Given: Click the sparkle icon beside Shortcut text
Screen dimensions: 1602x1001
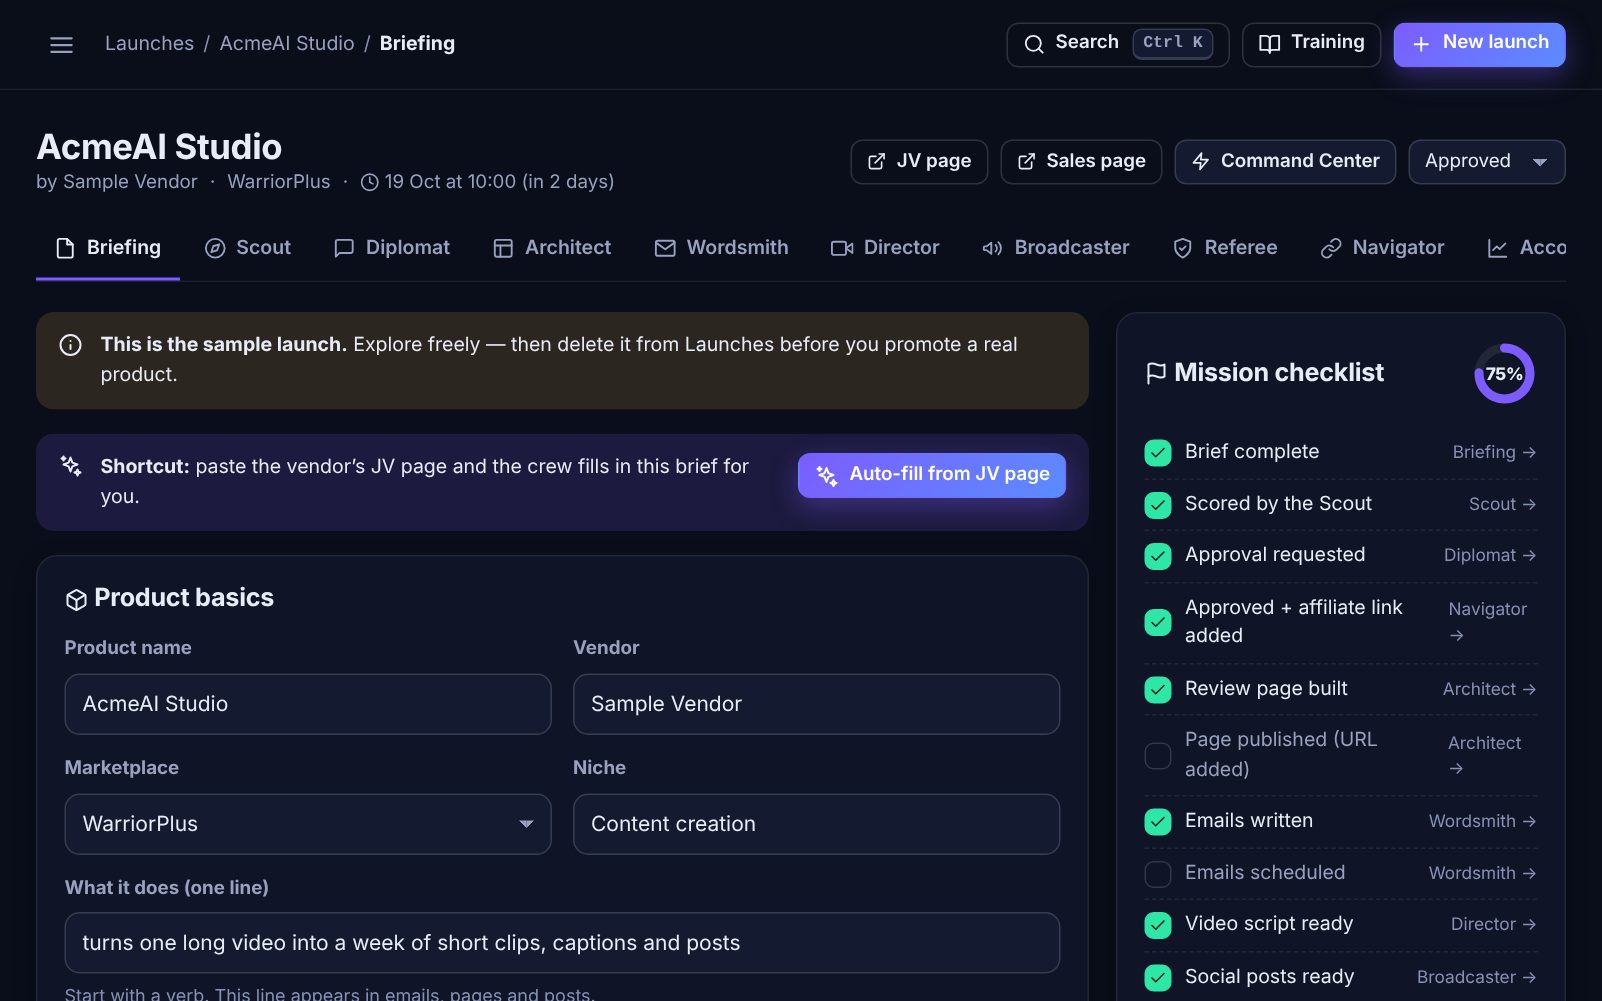Looking at the screenshot, I should tap(71, 466).
